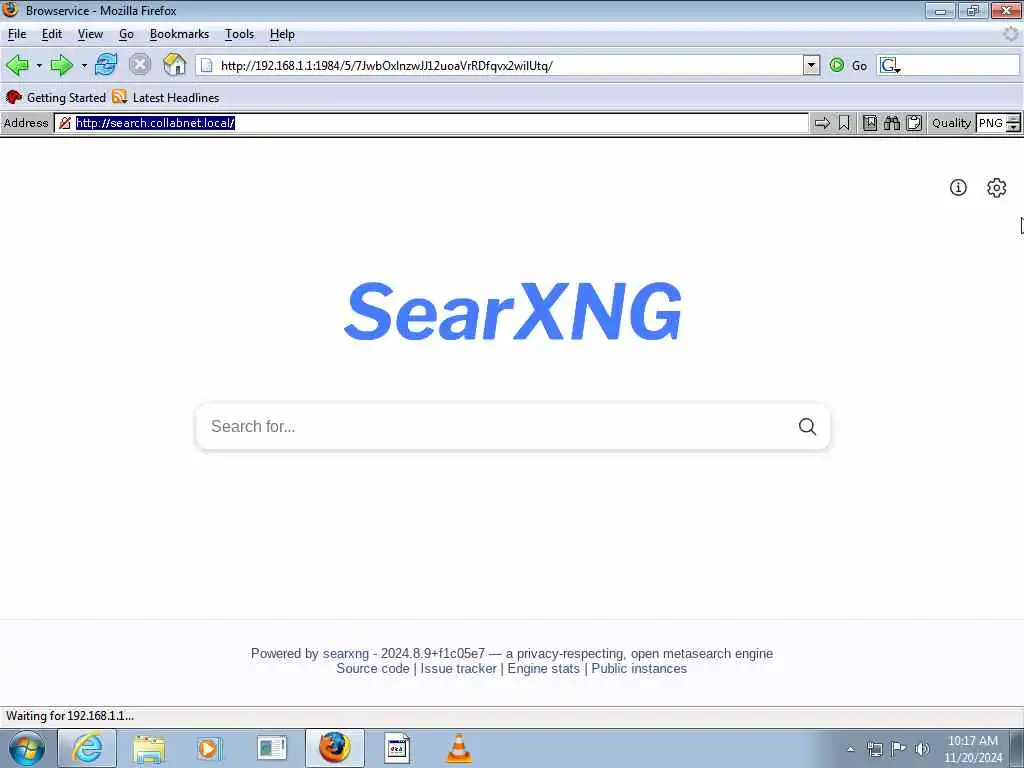Click the clipboard icon in Browservice bar

914,123
